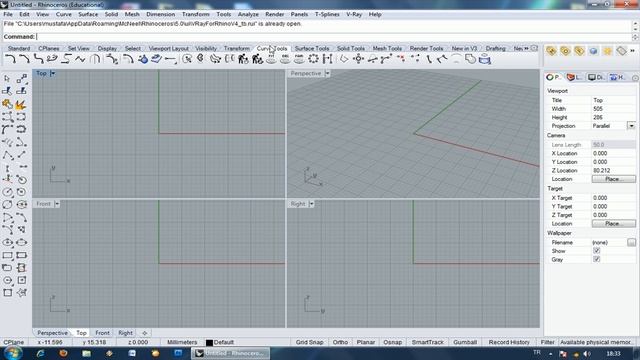Toggle Record History in status bar
The height and width of the screenshot is (360, 640).
[x=509, y=342]
